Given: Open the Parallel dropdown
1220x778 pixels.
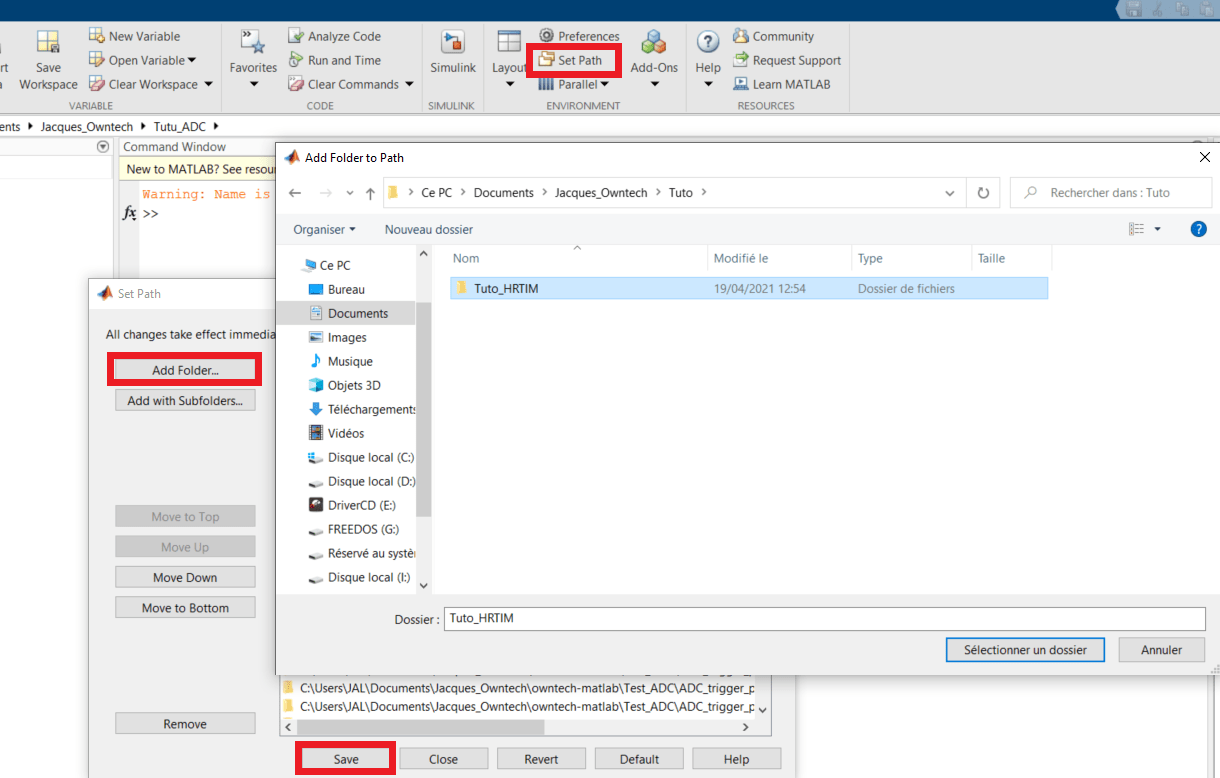Looking at the screenshot, I should coord(573,84).
